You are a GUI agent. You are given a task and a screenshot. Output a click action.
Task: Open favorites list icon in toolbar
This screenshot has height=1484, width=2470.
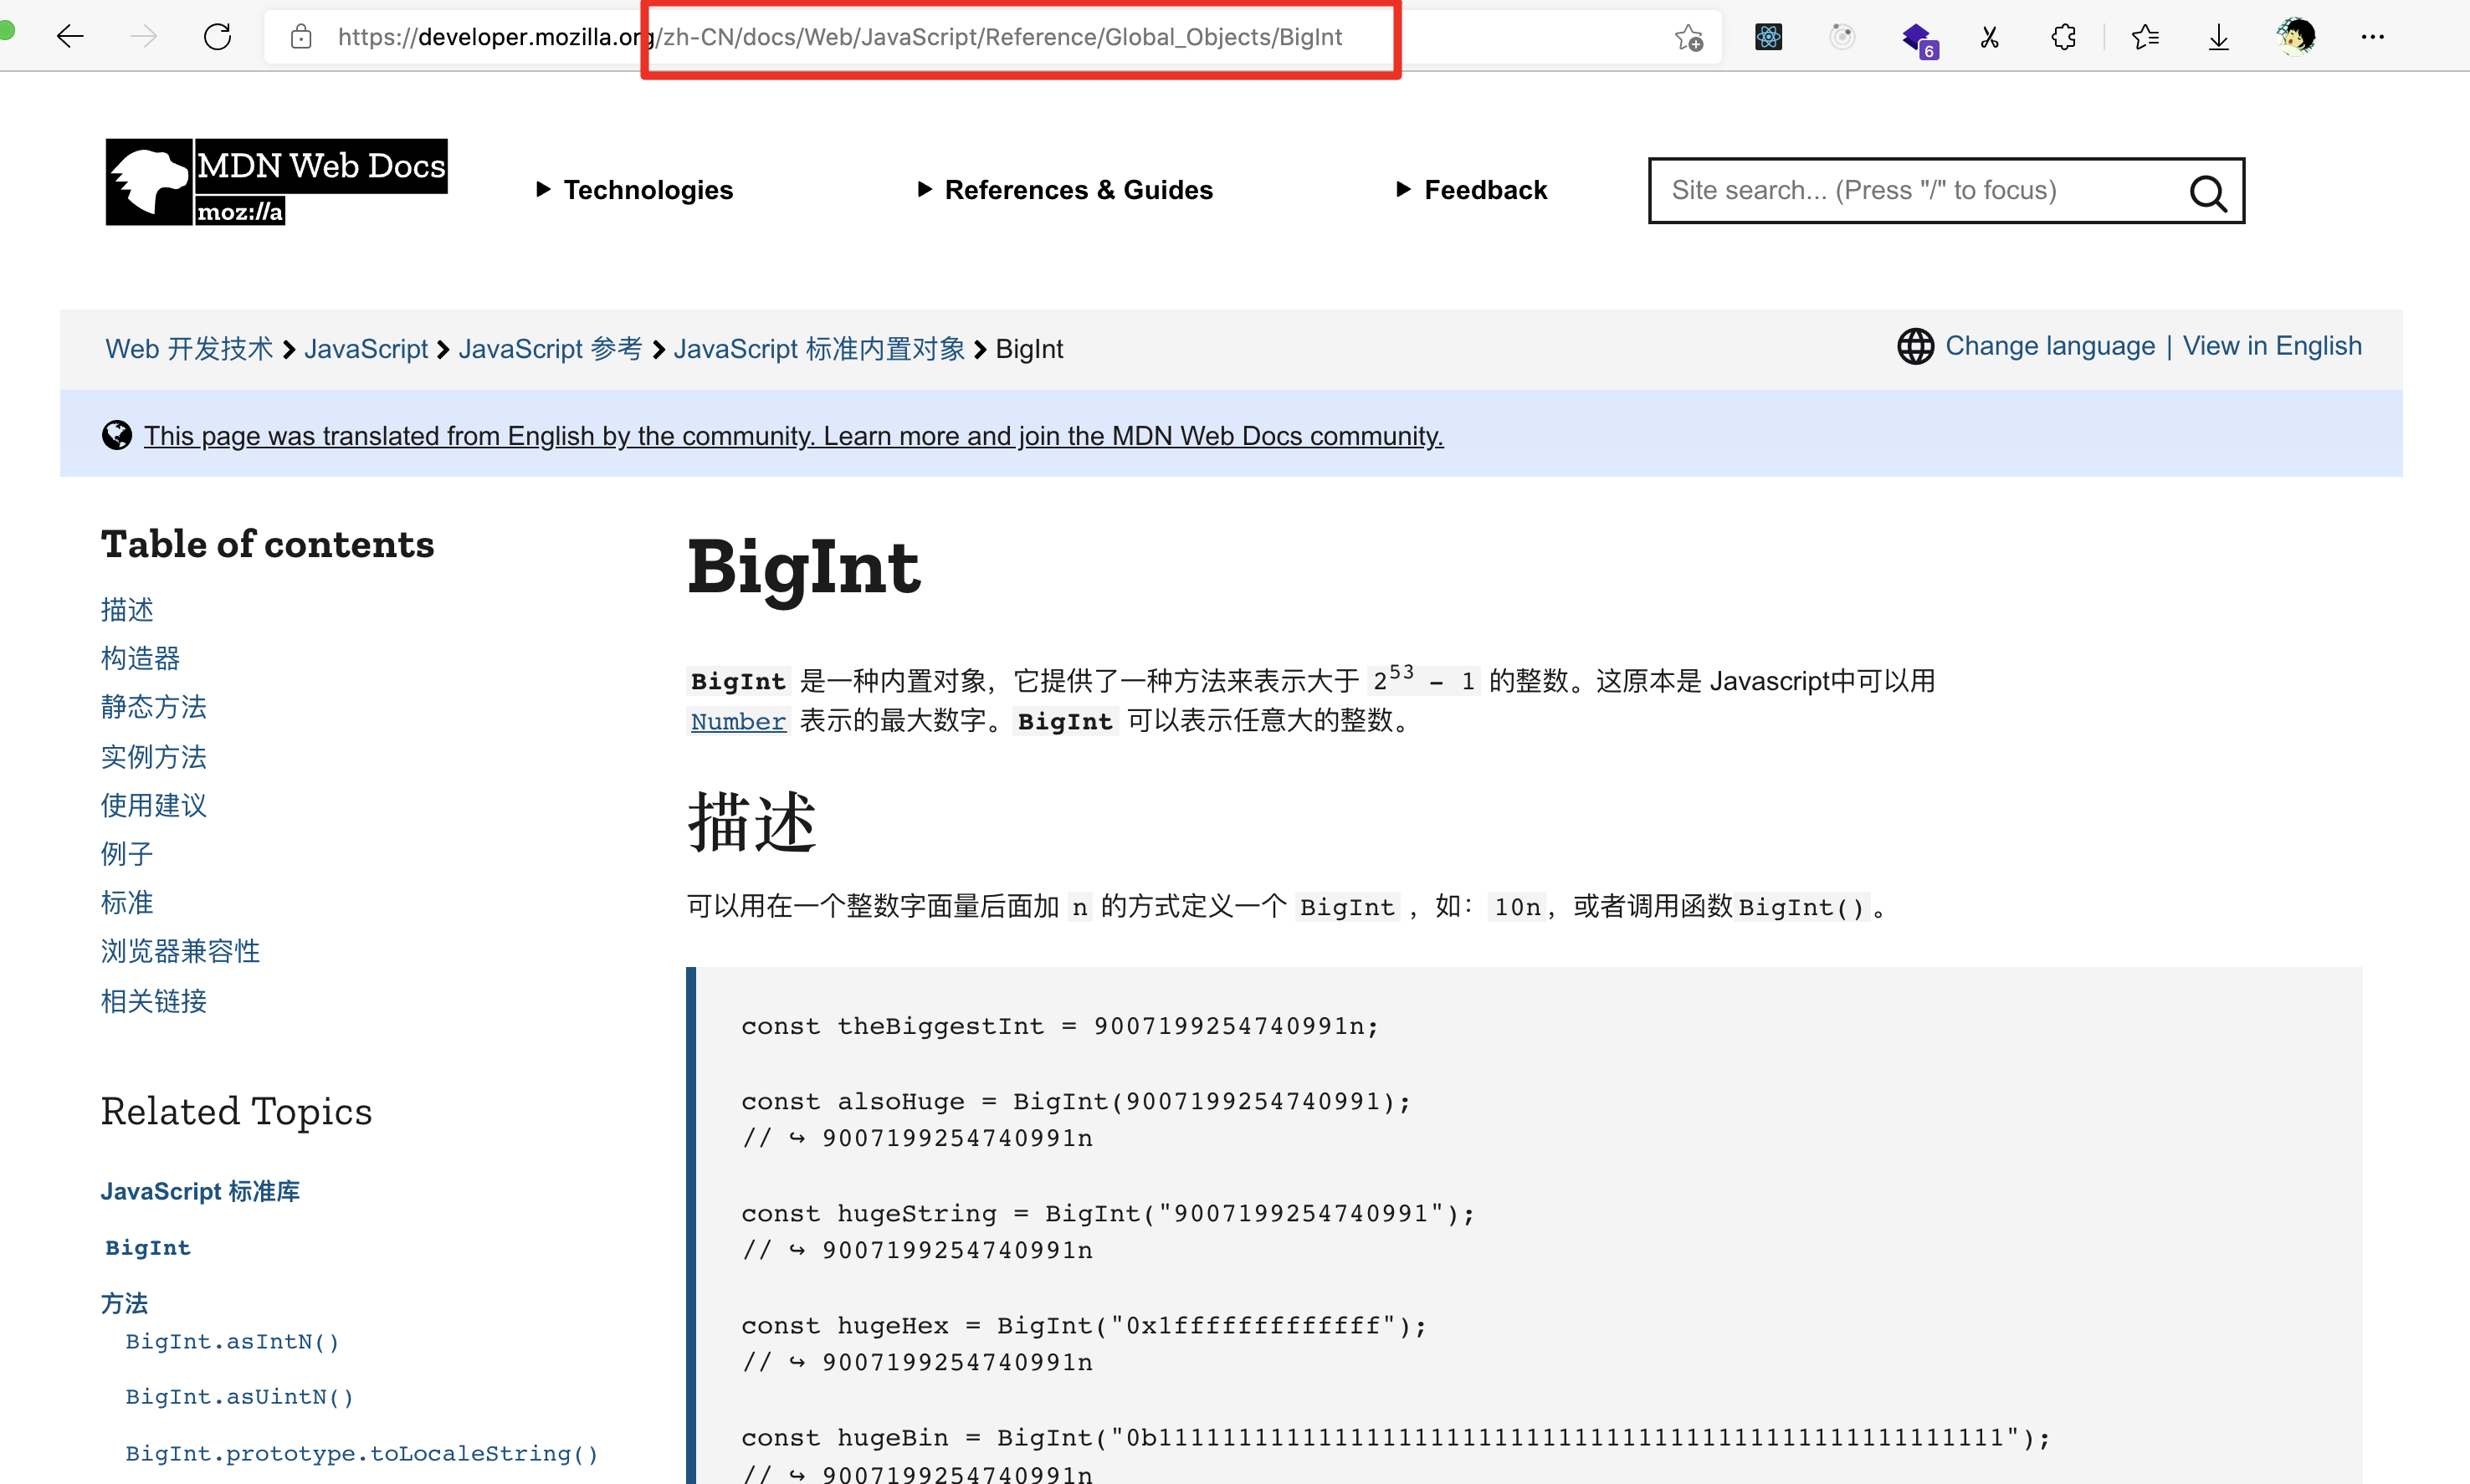2144,37
